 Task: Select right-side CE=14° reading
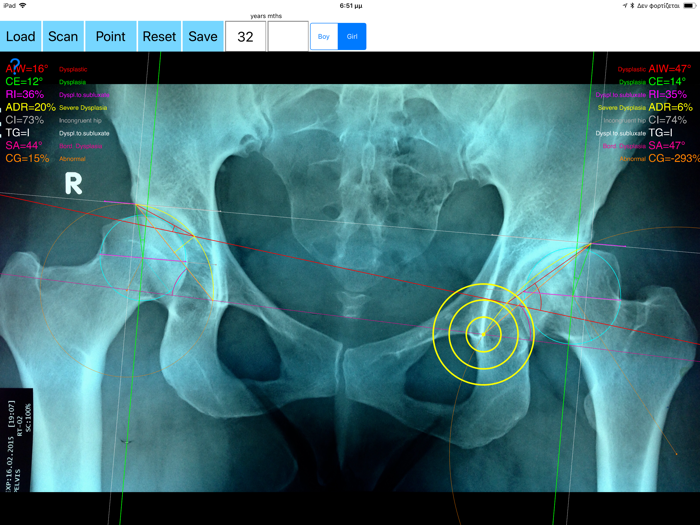click(667, 81)
